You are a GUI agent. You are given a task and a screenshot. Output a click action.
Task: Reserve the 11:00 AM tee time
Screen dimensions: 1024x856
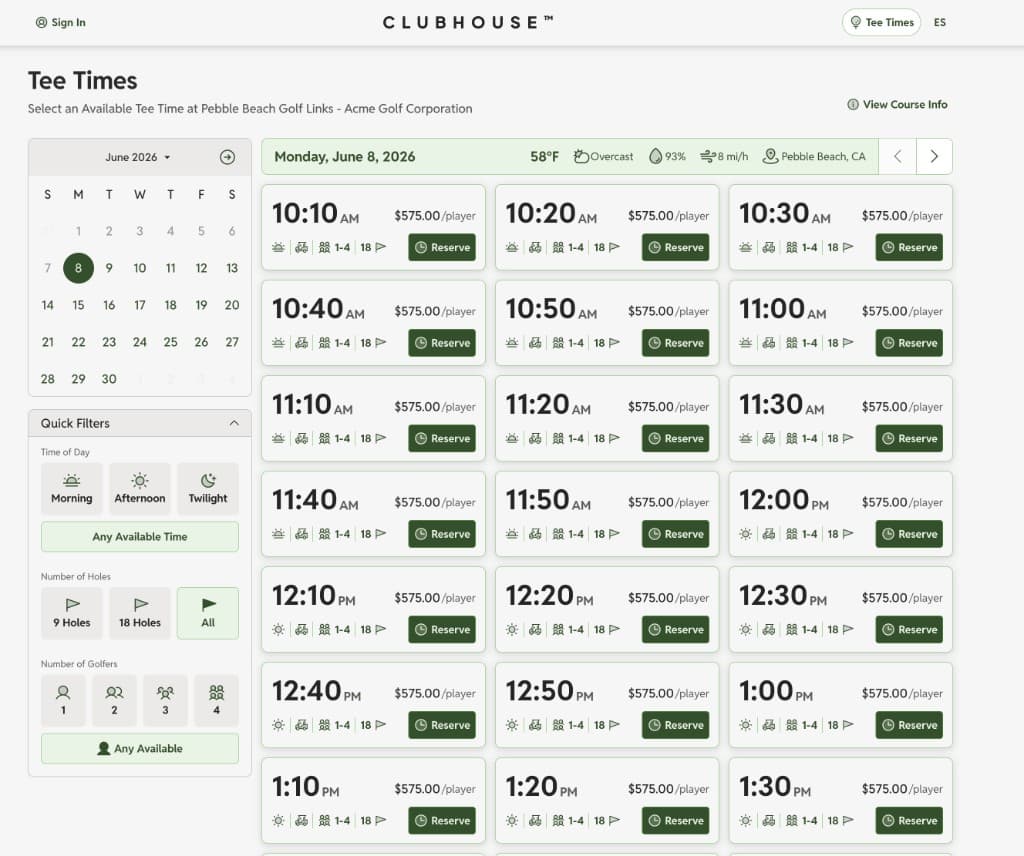click(909, 343)
